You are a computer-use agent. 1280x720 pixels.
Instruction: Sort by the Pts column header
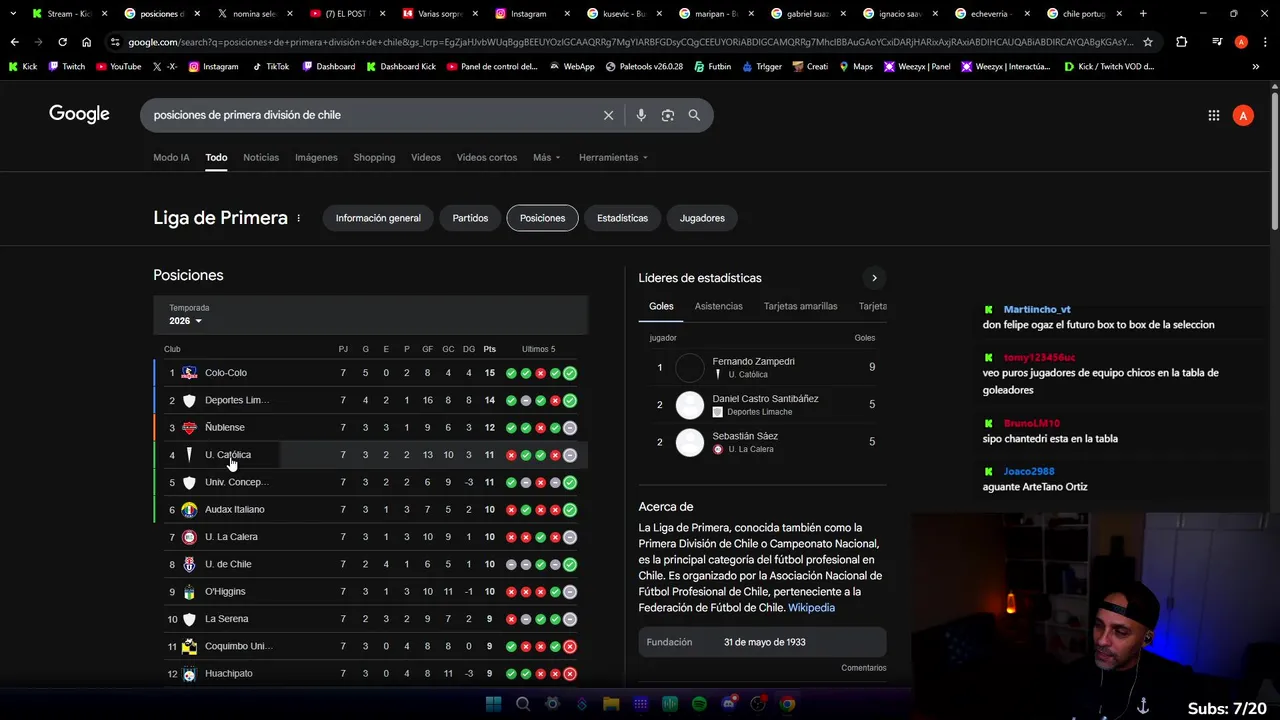coord(490,349)
